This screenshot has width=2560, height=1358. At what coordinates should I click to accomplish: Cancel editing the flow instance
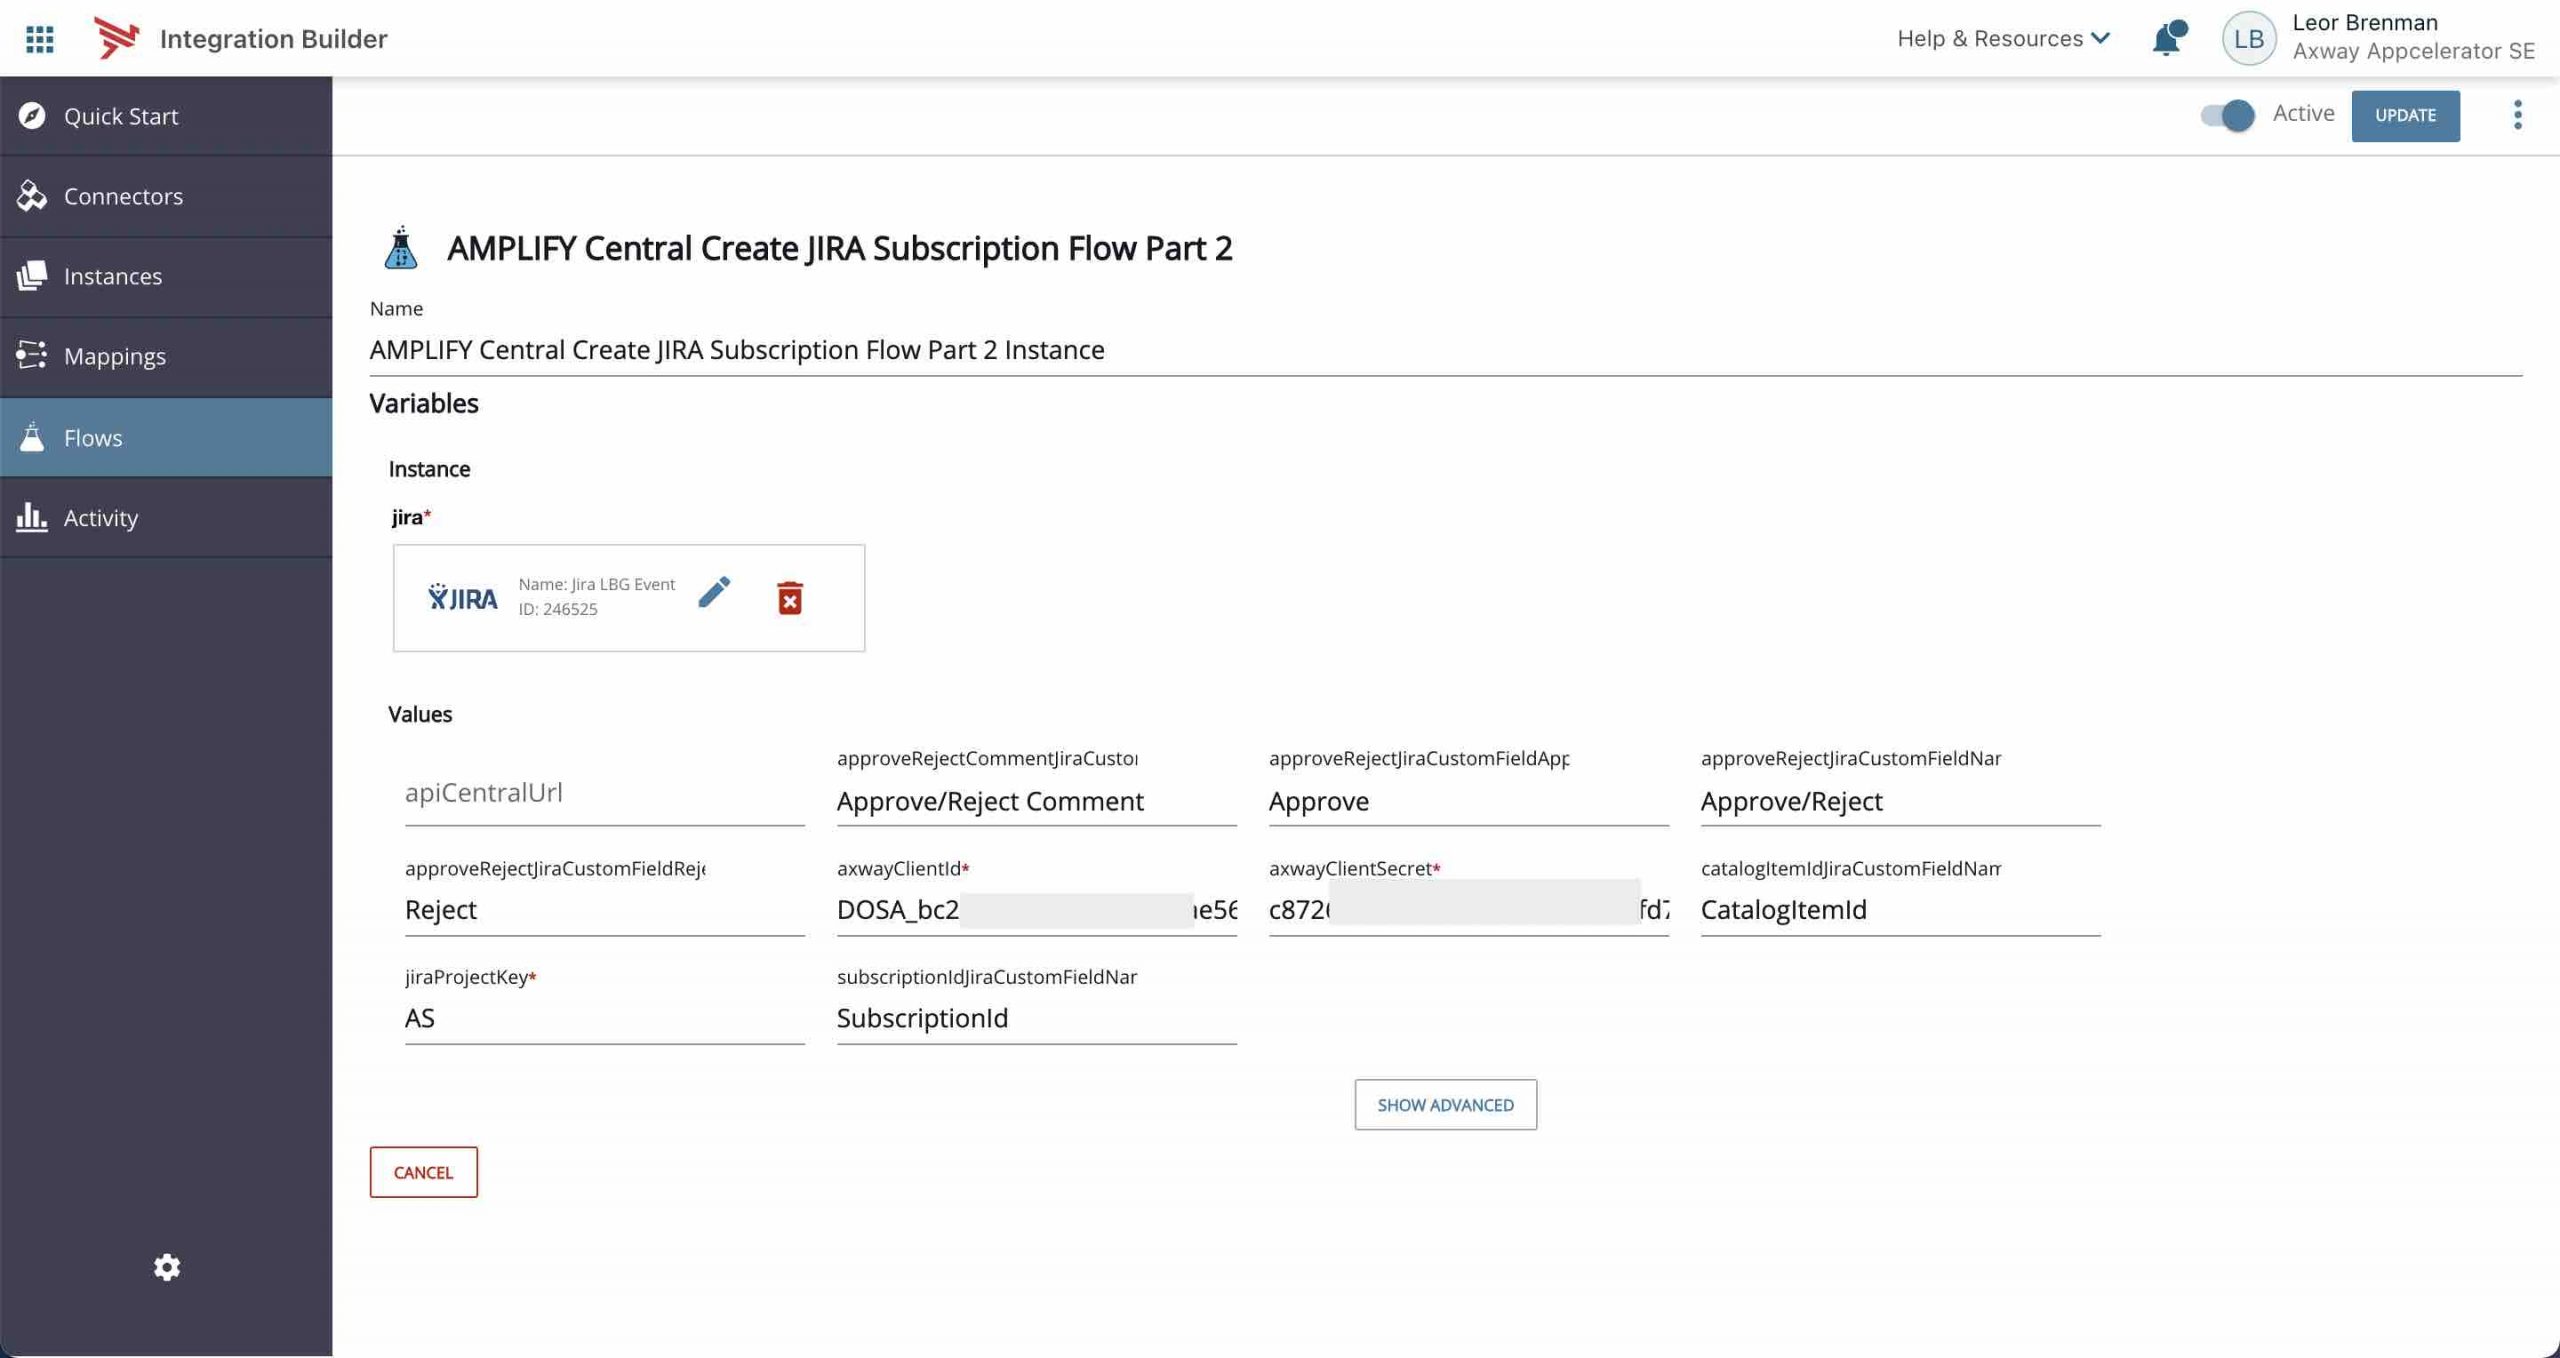click(423, 1172)
